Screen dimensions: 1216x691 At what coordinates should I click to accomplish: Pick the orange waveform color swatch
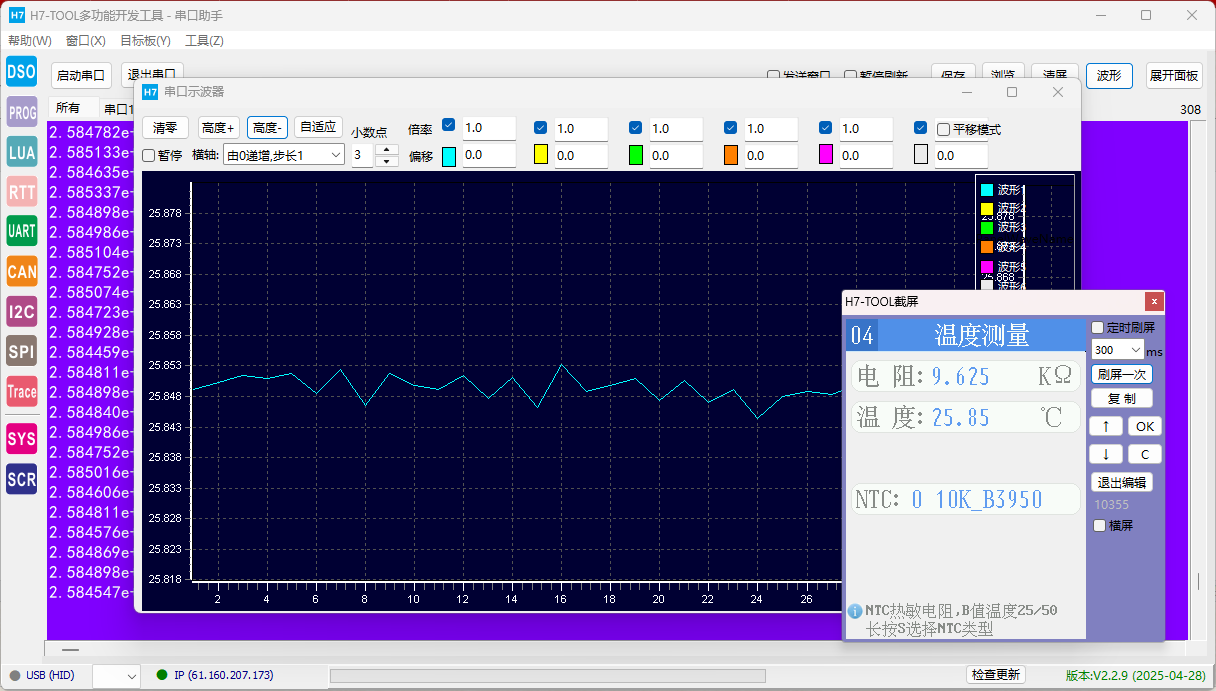point(731,155)
